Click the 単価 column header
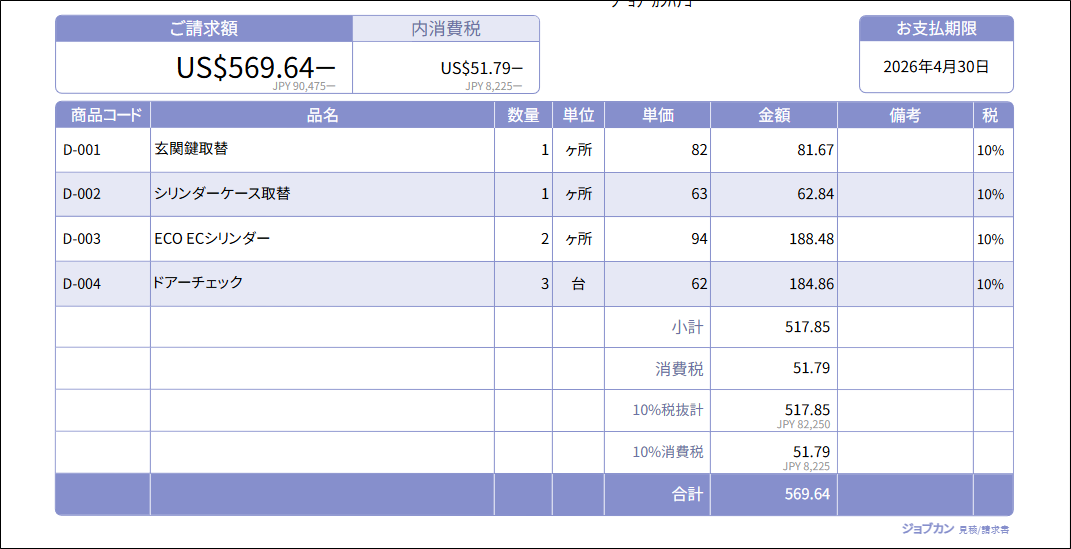 (x=658, y=115)
